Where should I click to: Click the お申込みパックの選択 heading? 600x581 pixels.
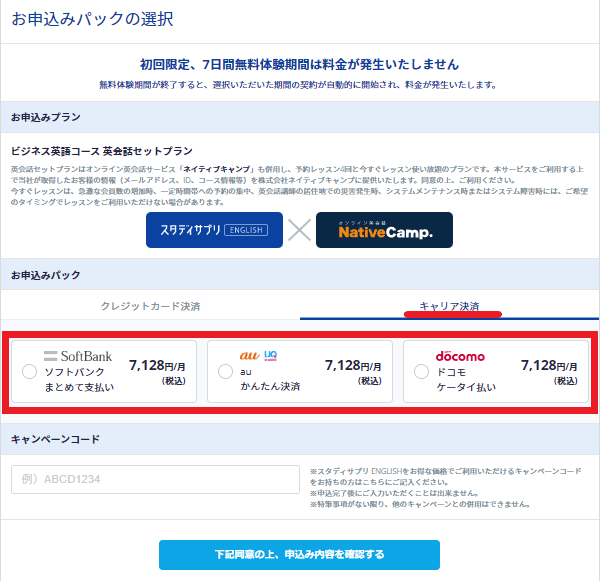pyautogui.click(x=92, y=19)
